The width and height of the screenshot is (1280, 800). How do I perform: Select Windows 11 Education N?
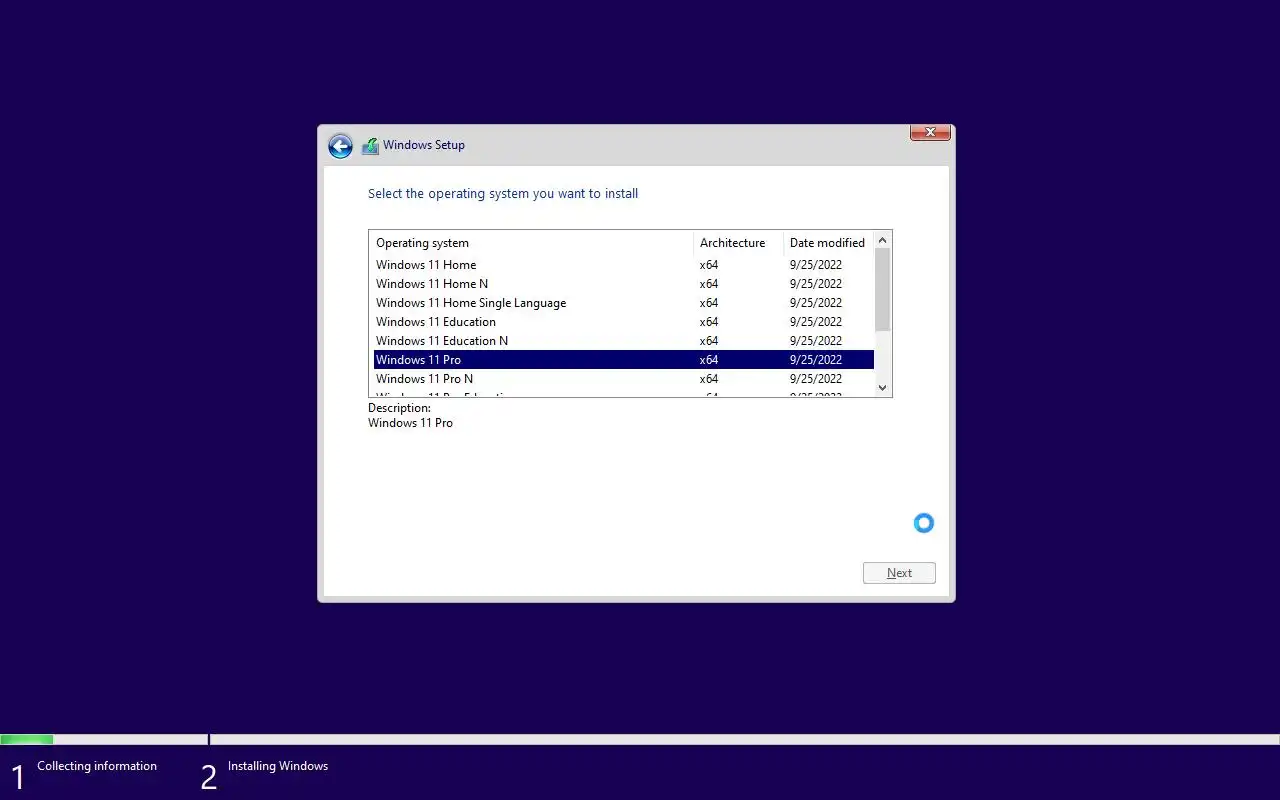tap(623, 341)
